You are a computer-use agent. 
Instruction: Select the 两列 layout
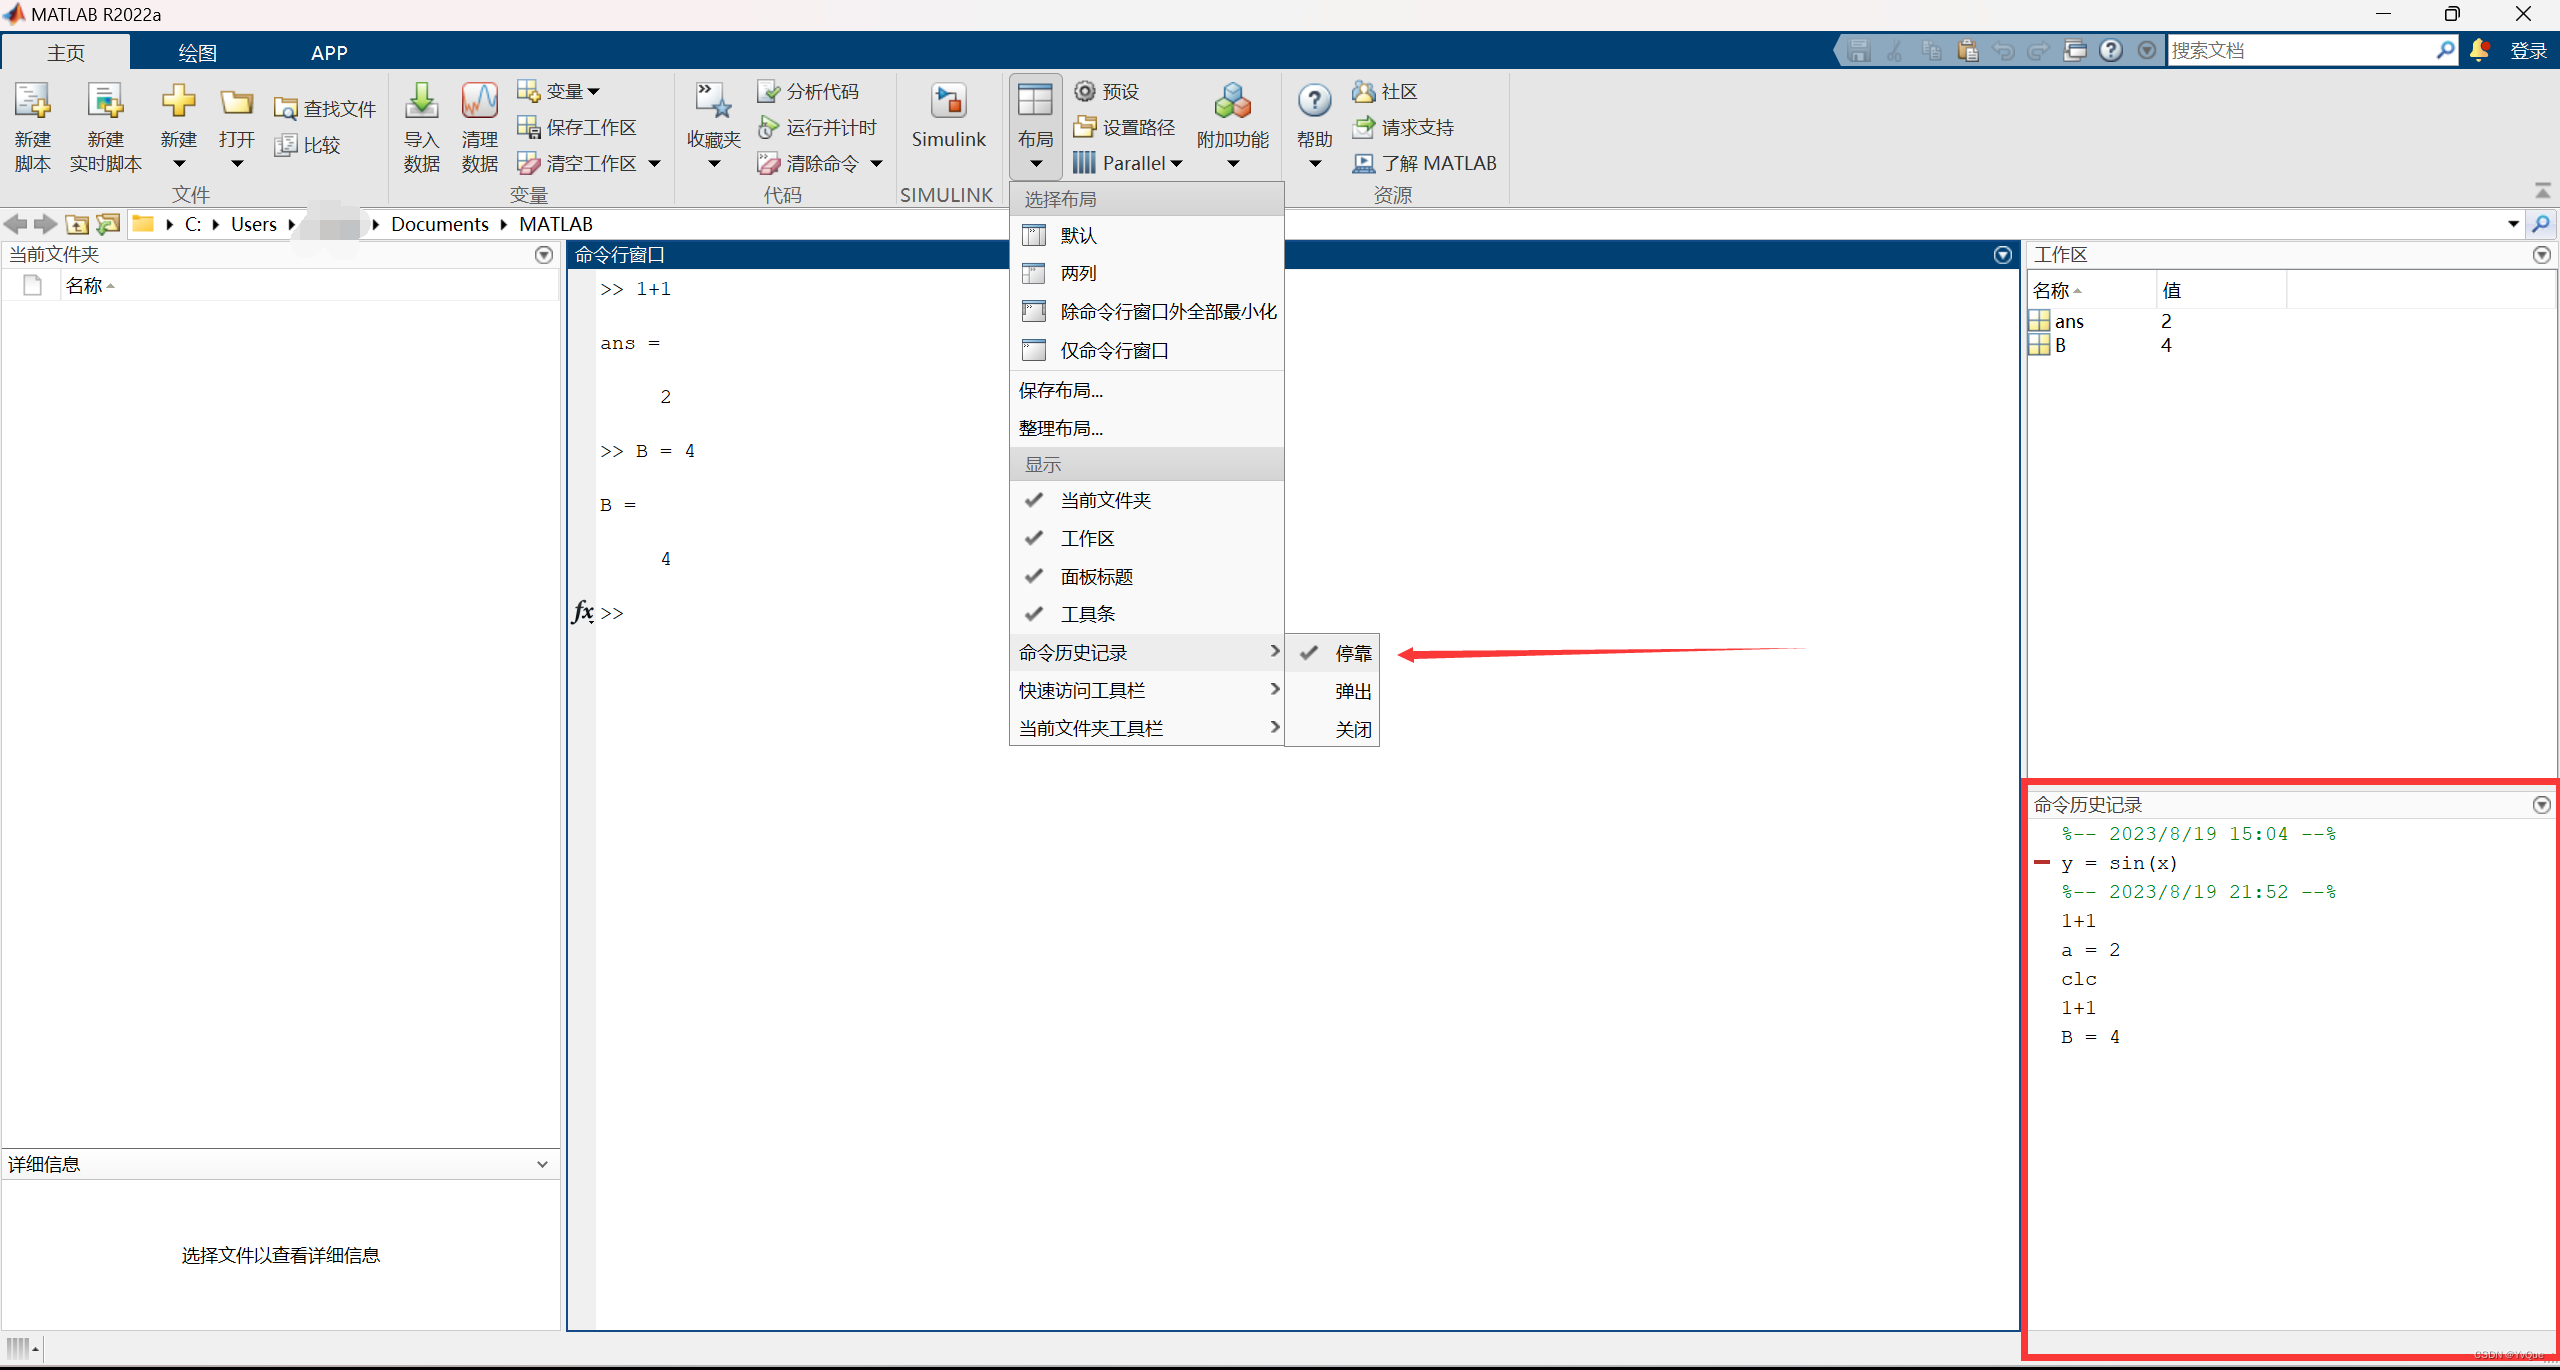pyautogui.click(x=1146, y=273)
